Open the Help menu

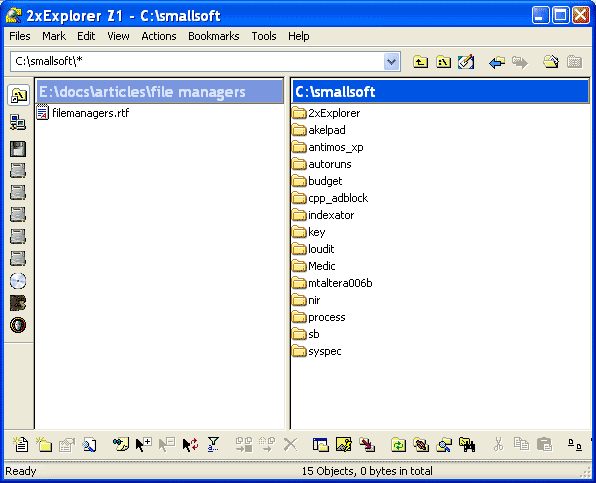[298, 36]
